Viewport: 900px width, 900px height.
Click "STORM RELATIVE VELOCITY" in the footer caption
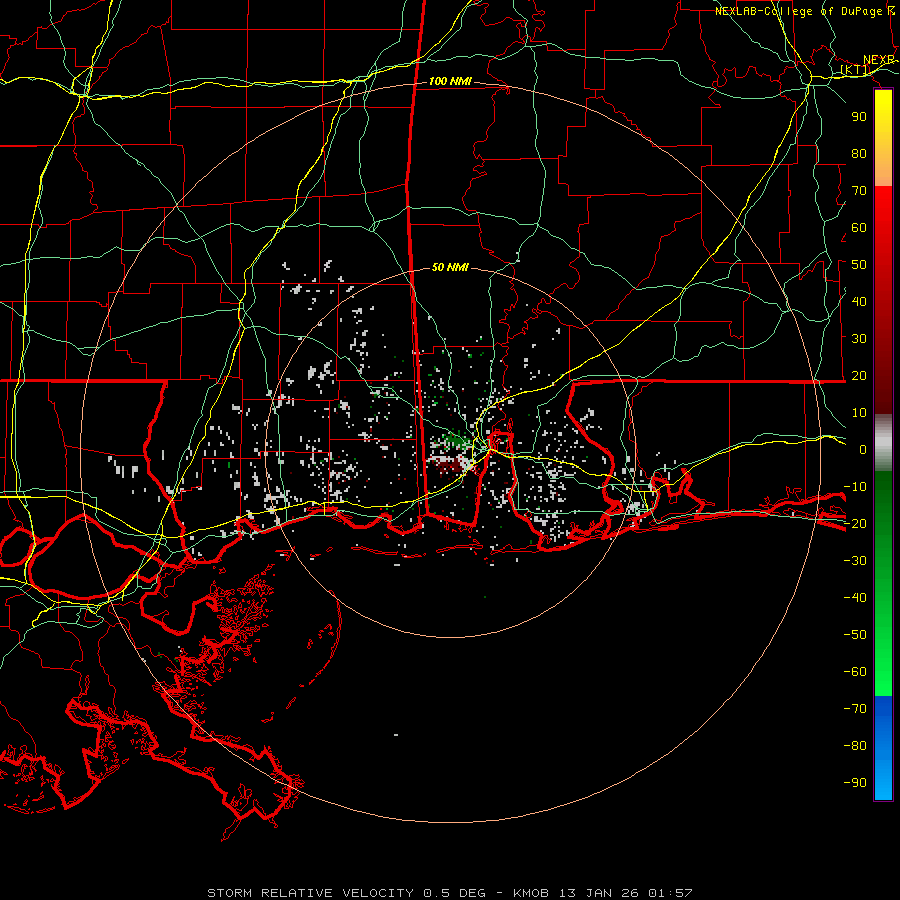tap(310, 893)
